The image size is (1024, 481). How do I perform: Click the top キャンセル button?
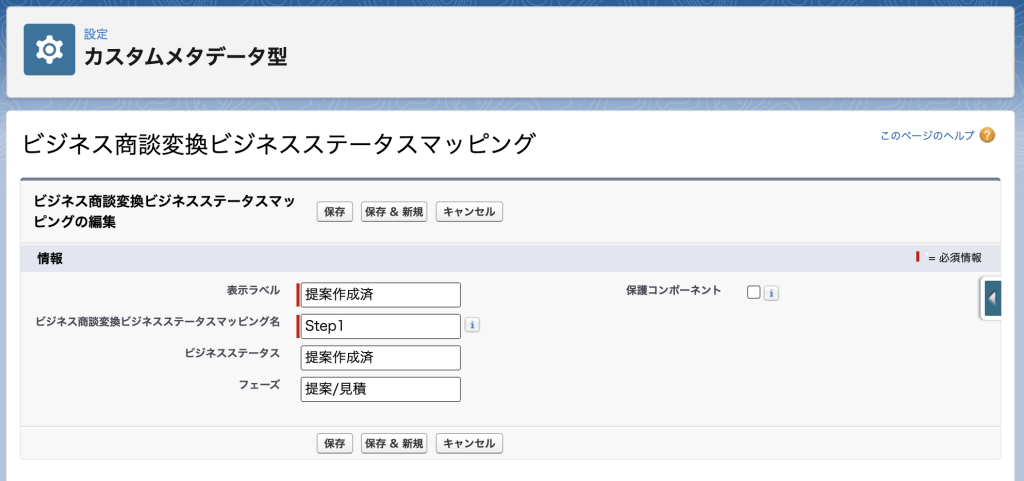click(470, 212)
